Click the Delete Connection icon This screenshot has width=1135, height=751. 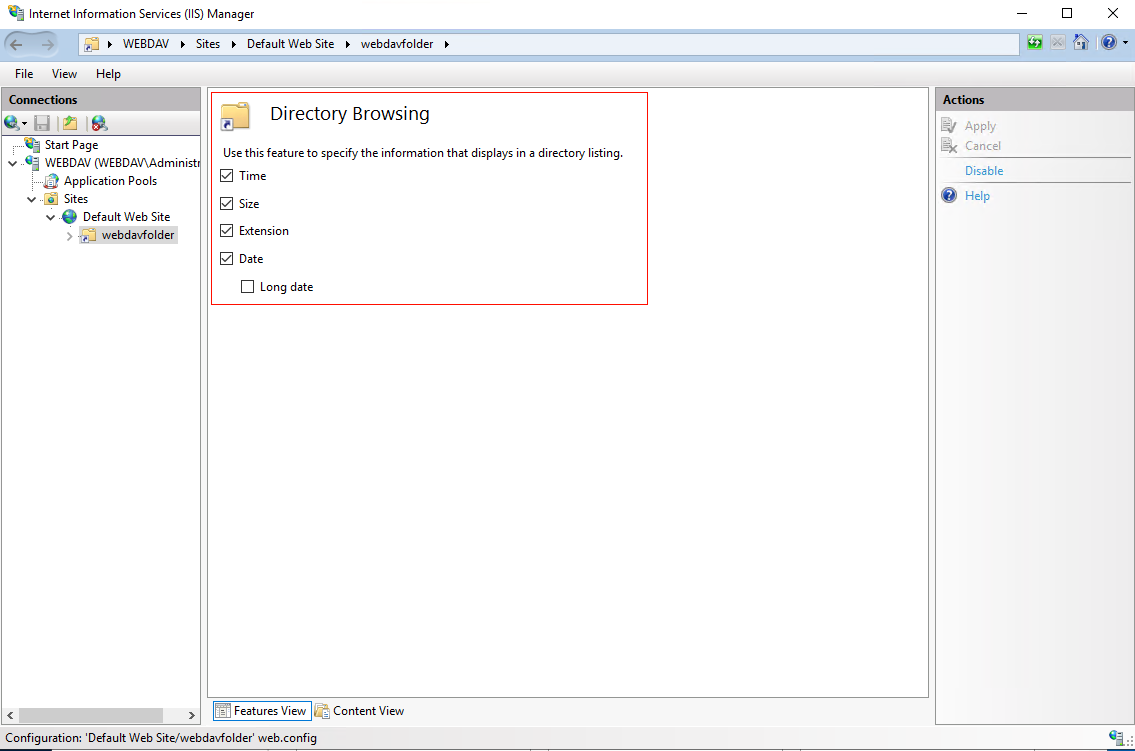tap(100, 123)
